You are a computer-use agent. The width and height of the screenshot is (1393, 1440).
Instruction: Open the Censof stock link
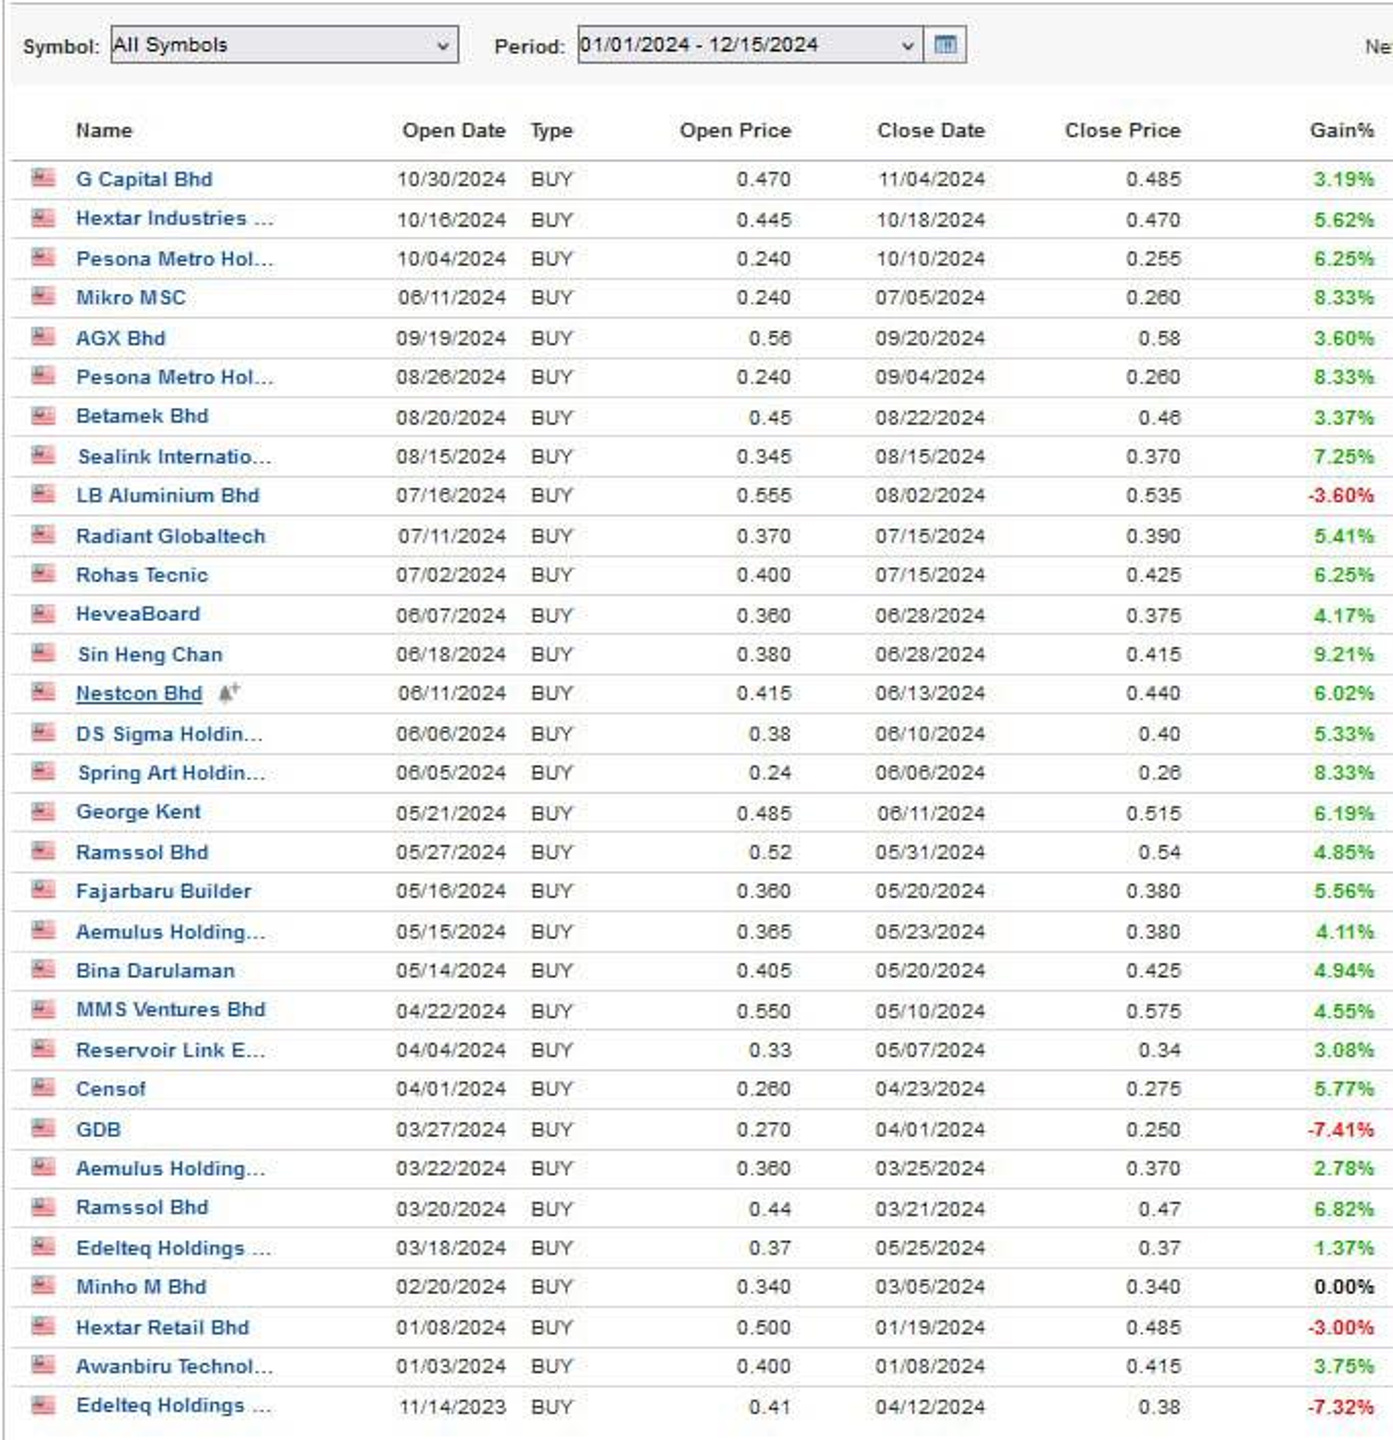pyautogui.click(x=111, y=1088)
